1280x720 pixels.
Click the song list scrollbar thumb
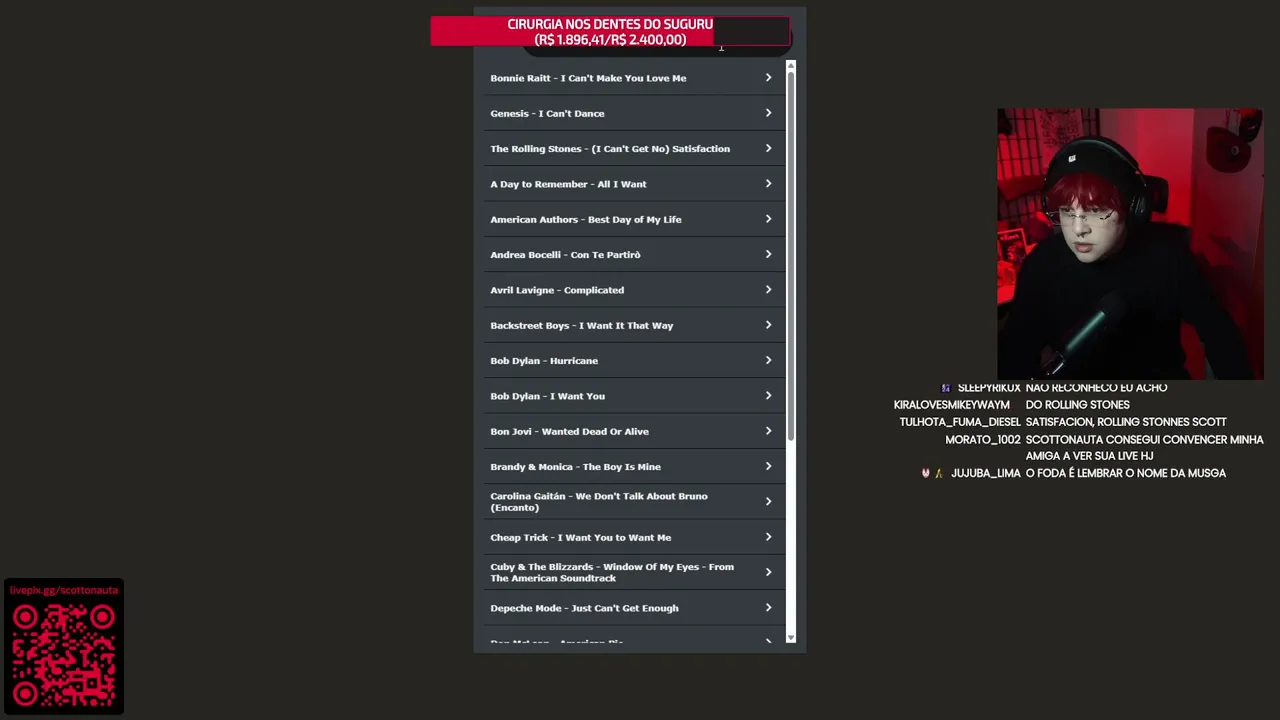click(x=790, y=255)
